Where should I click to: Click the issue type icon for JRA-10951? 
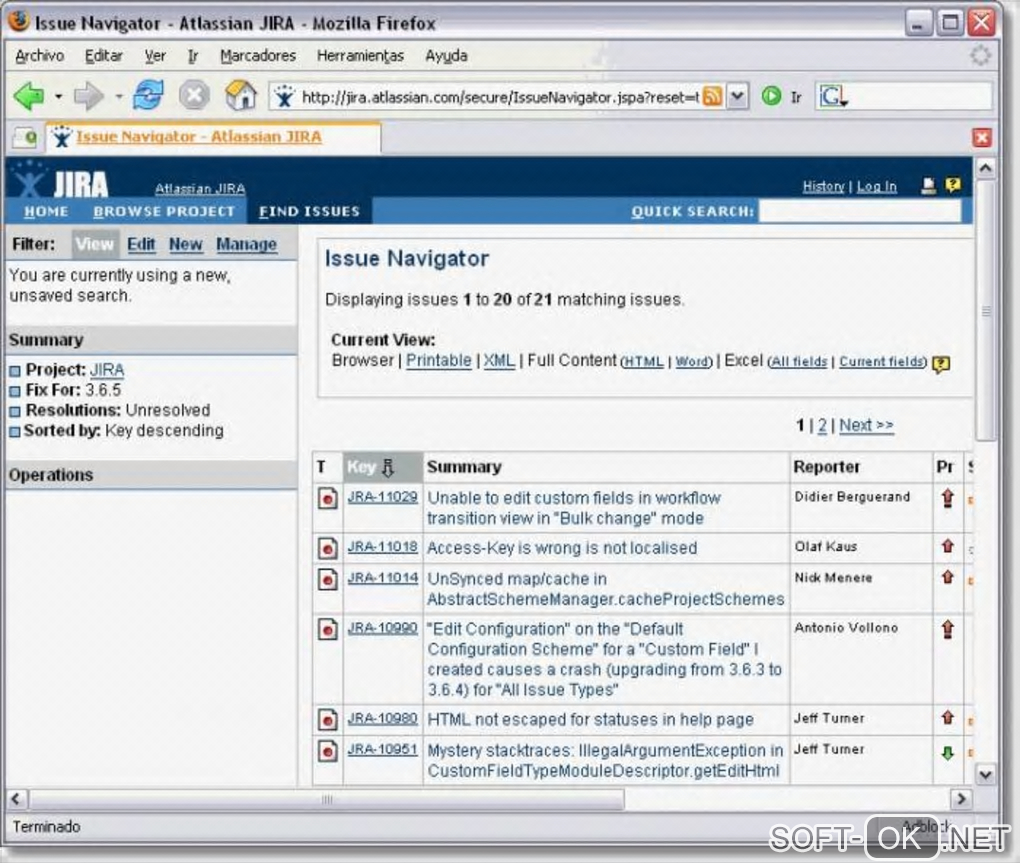327,750
